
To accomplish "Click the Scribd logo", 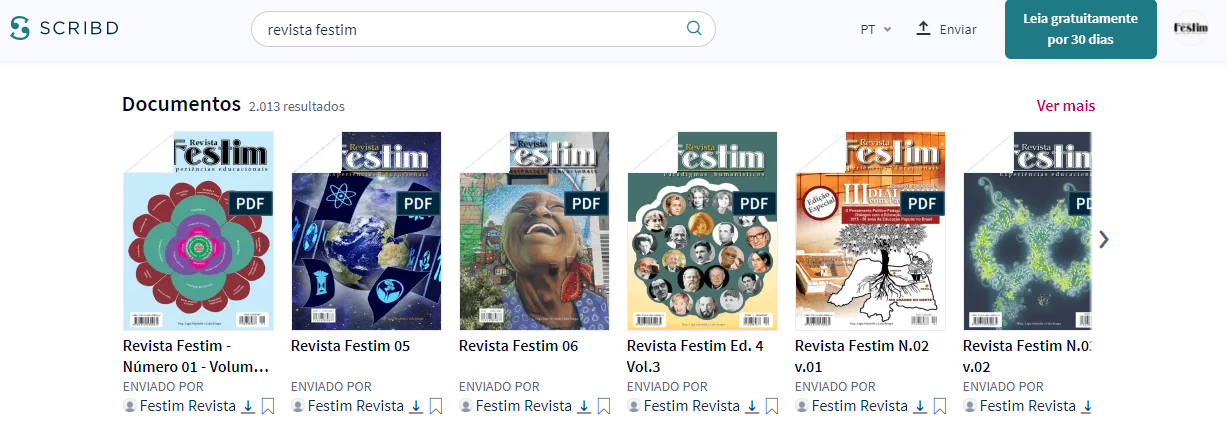I will point(64,28).
